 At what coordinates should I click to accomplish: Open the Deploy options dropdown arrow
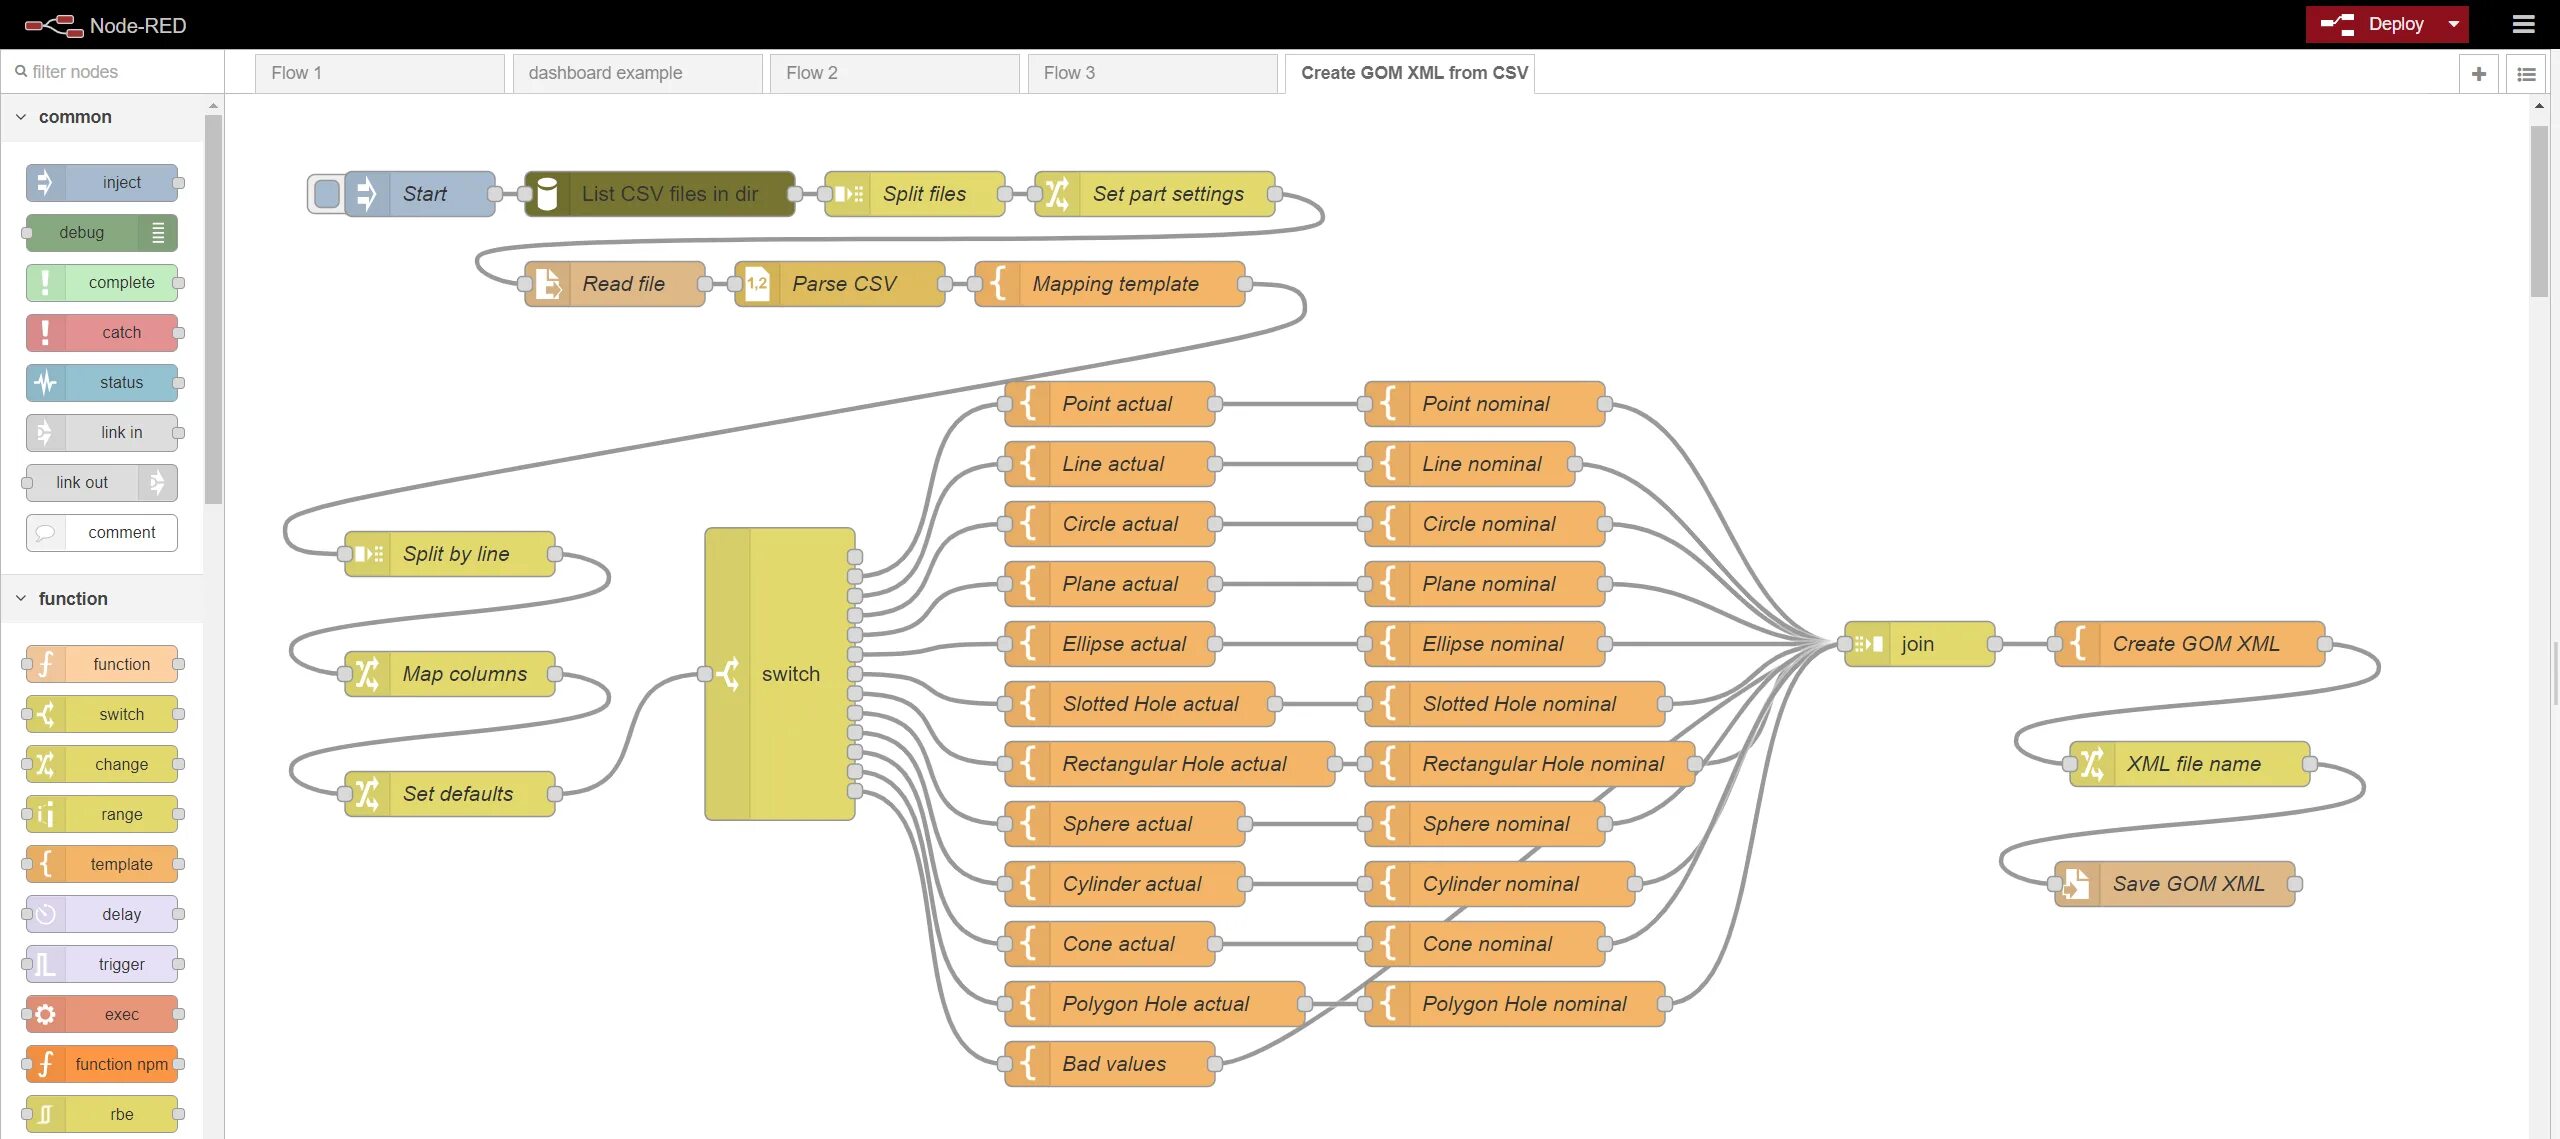pyautogui.click(x=2453, y=25)
